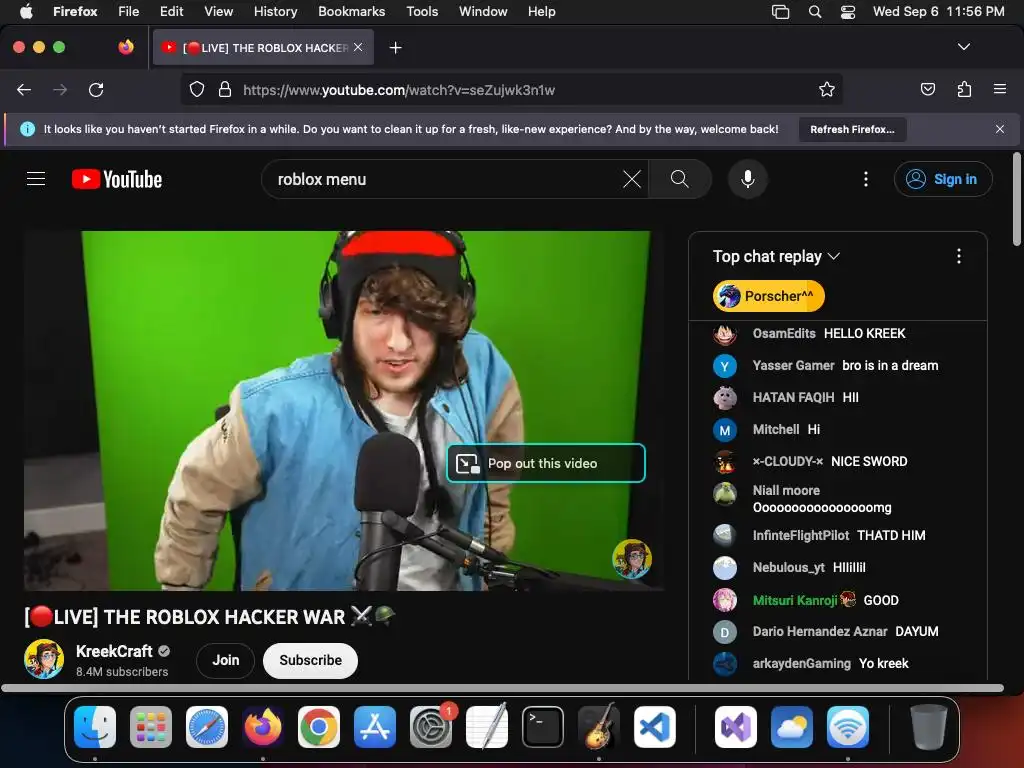Open Trash in the Dock
This screenshot has width=1024, height=768.
tap(929, 727)
